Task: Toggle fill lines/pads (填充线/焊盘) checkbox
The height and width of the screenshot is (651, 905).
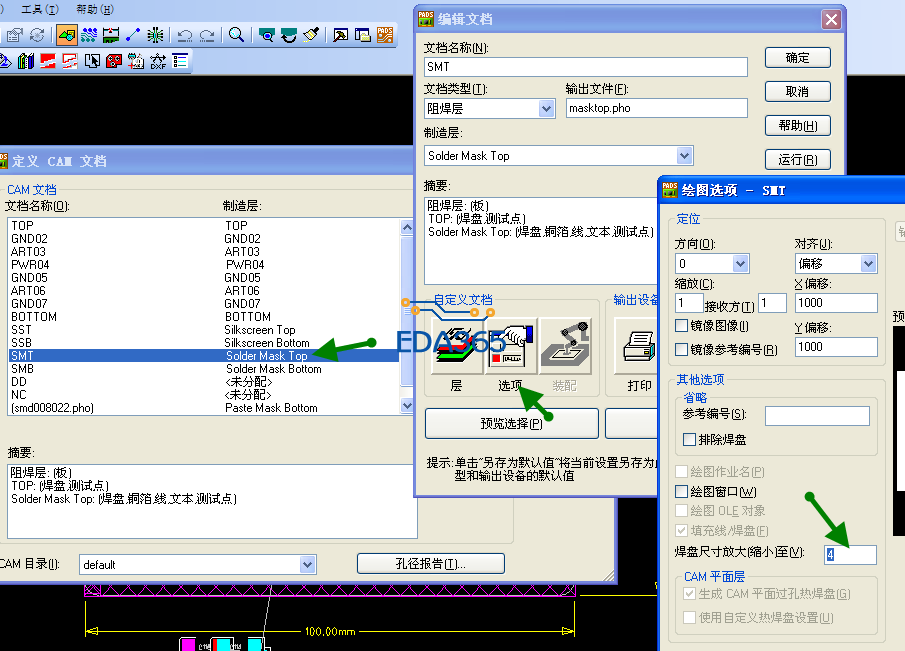Action: (682, 530)
